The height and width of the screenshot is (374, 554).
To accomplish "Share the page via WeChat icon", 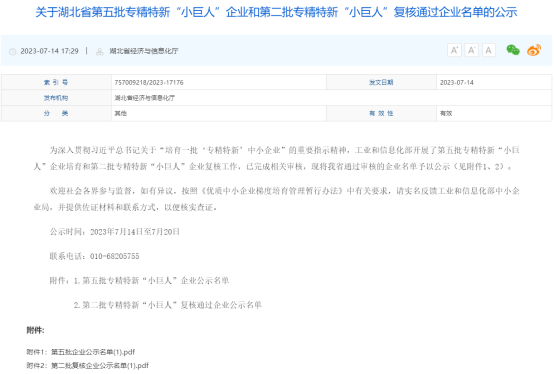I will click(x=513, y=50).
